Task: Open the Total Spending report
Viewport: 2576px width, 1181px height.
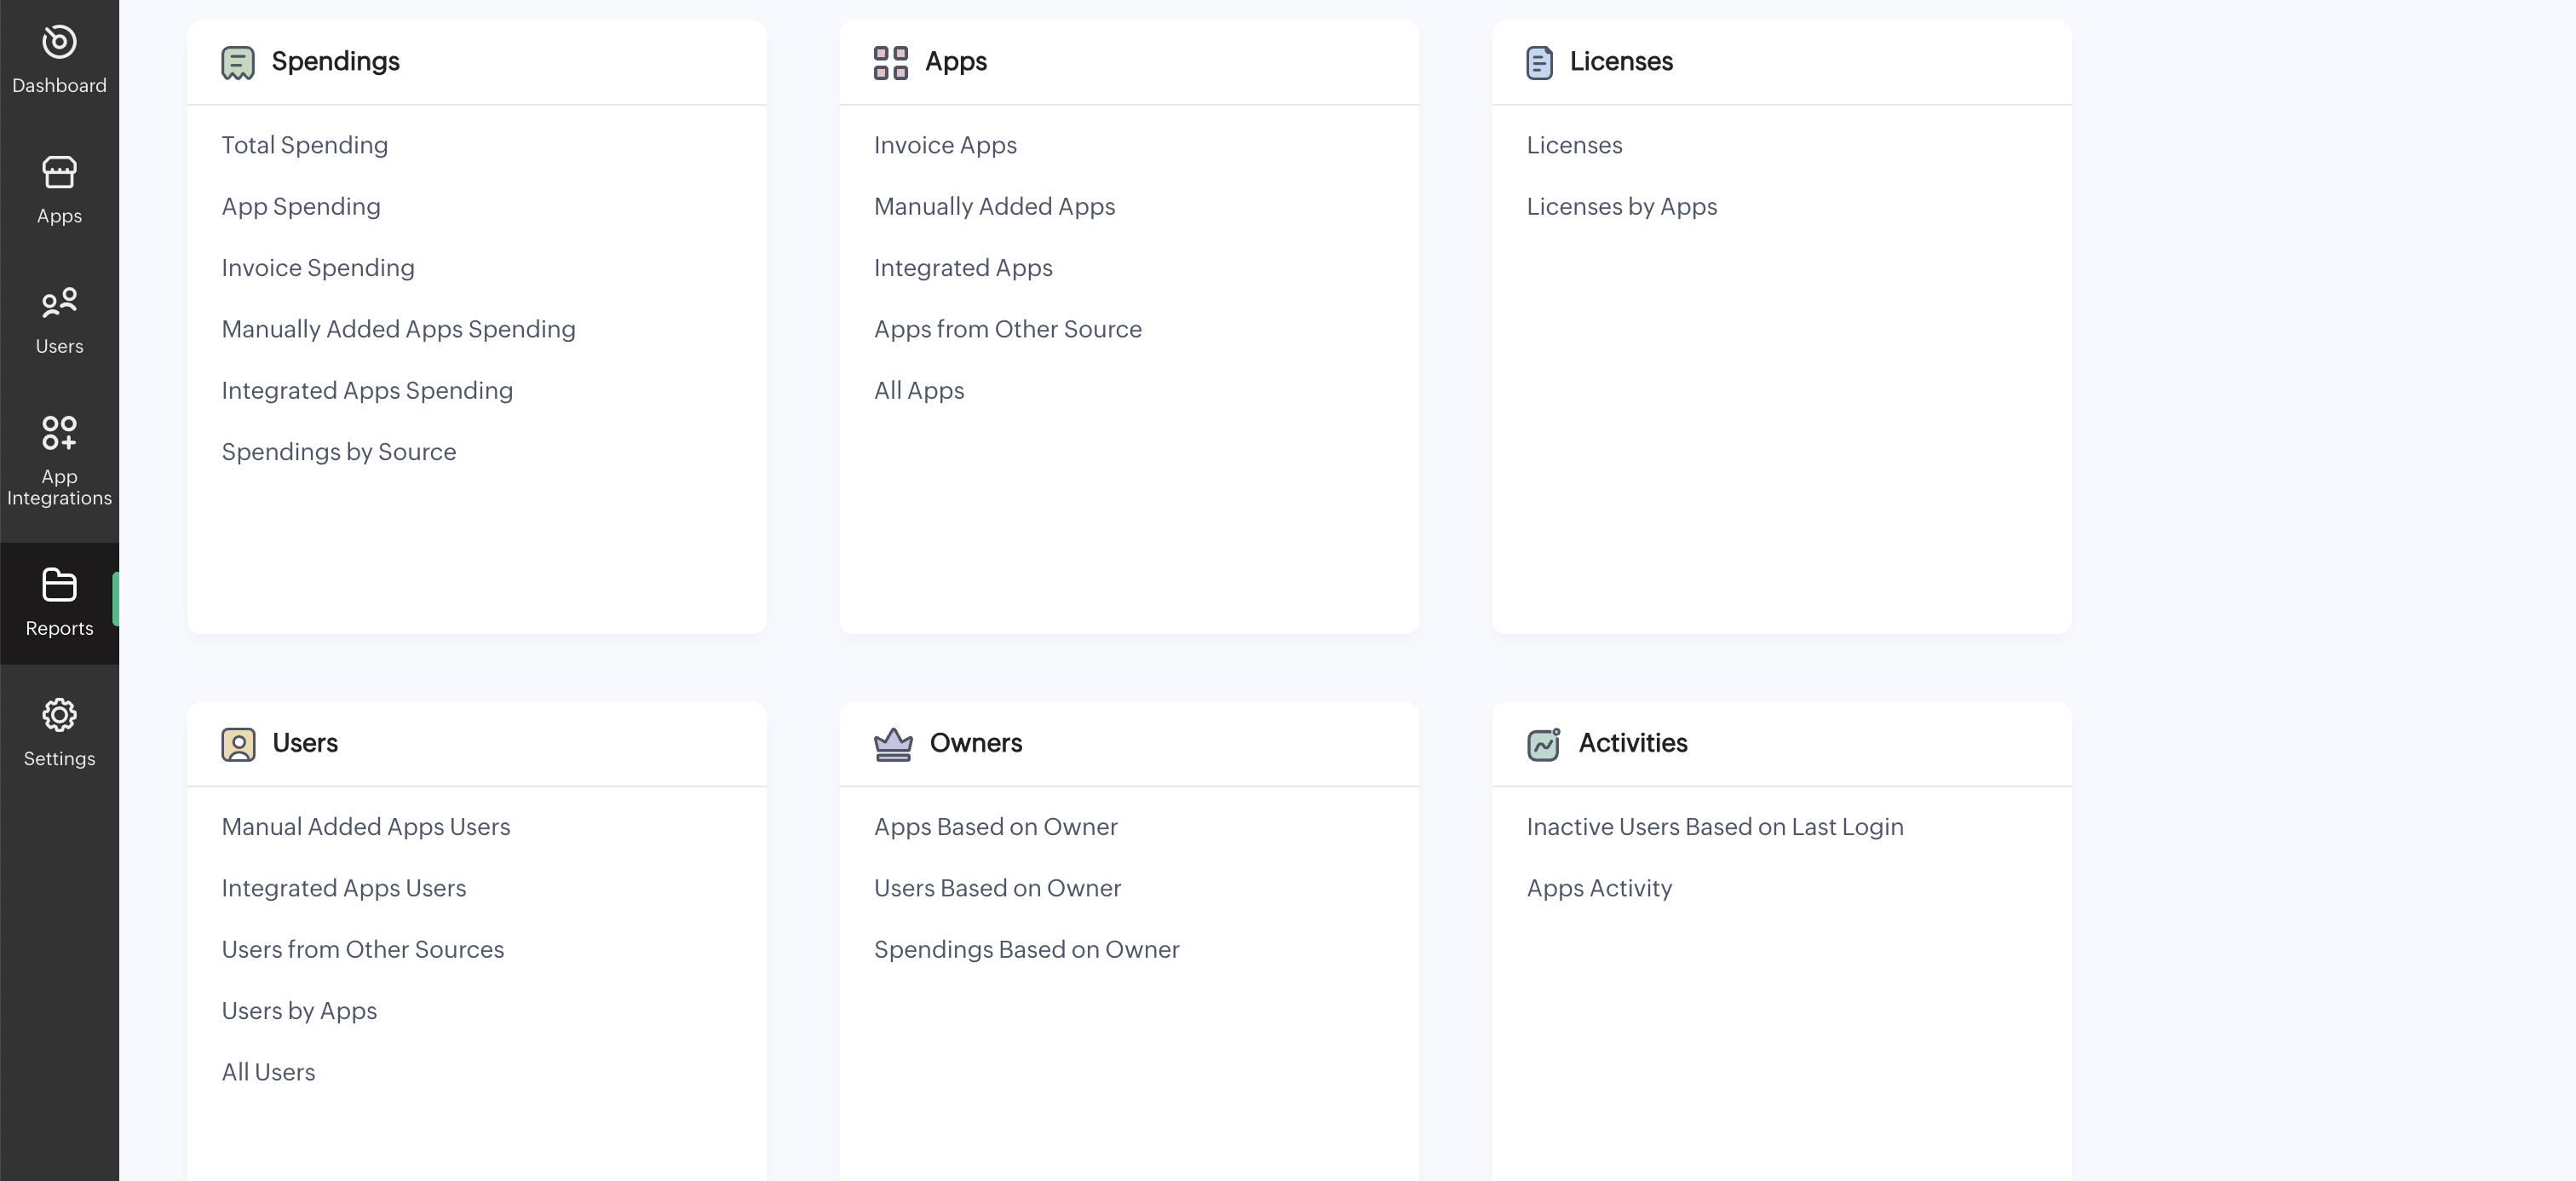Action: pyautogui.click(x=304, y=145)
